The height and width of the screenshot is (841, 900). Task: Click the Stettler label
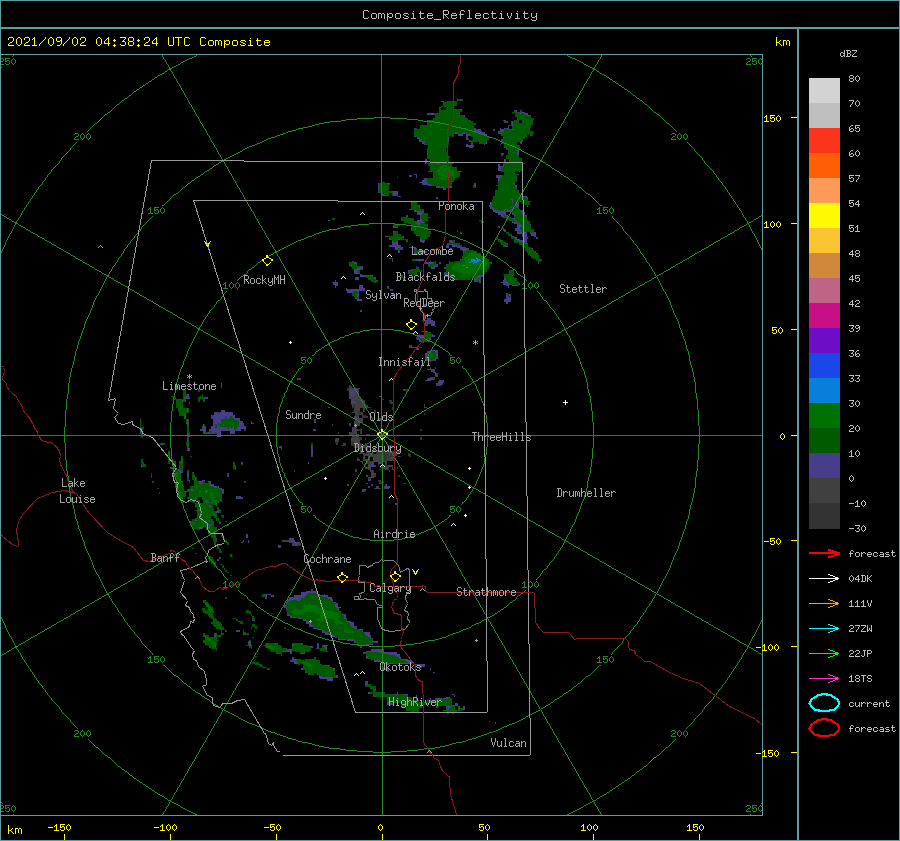coord(583,289)
